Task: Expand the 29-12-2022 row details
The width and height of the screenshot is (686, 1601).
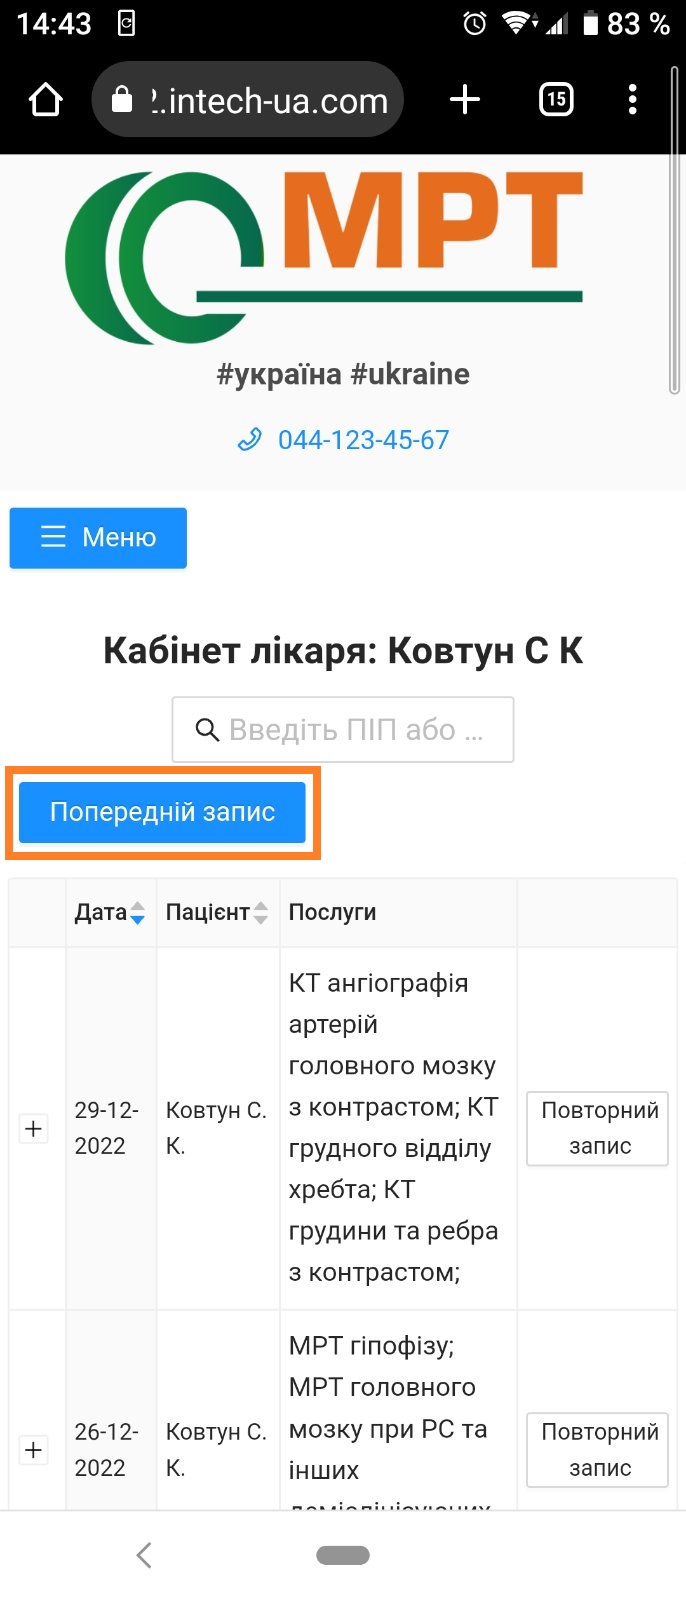Action: (x=34, y=1128)
